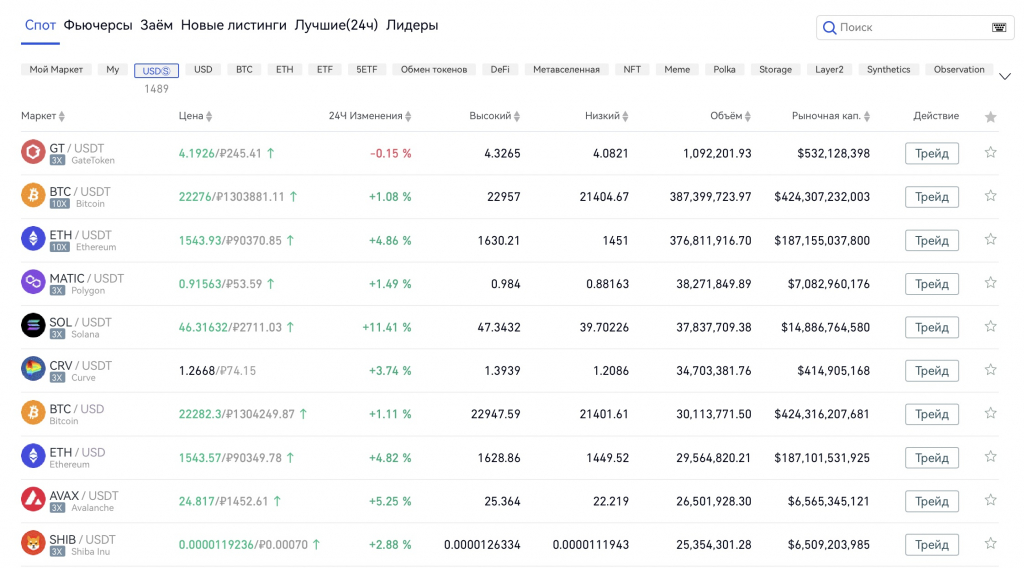This screenshot has height=568, width=1024.
Task: Select the Мой Маркет filter
Action: [56, 69]
